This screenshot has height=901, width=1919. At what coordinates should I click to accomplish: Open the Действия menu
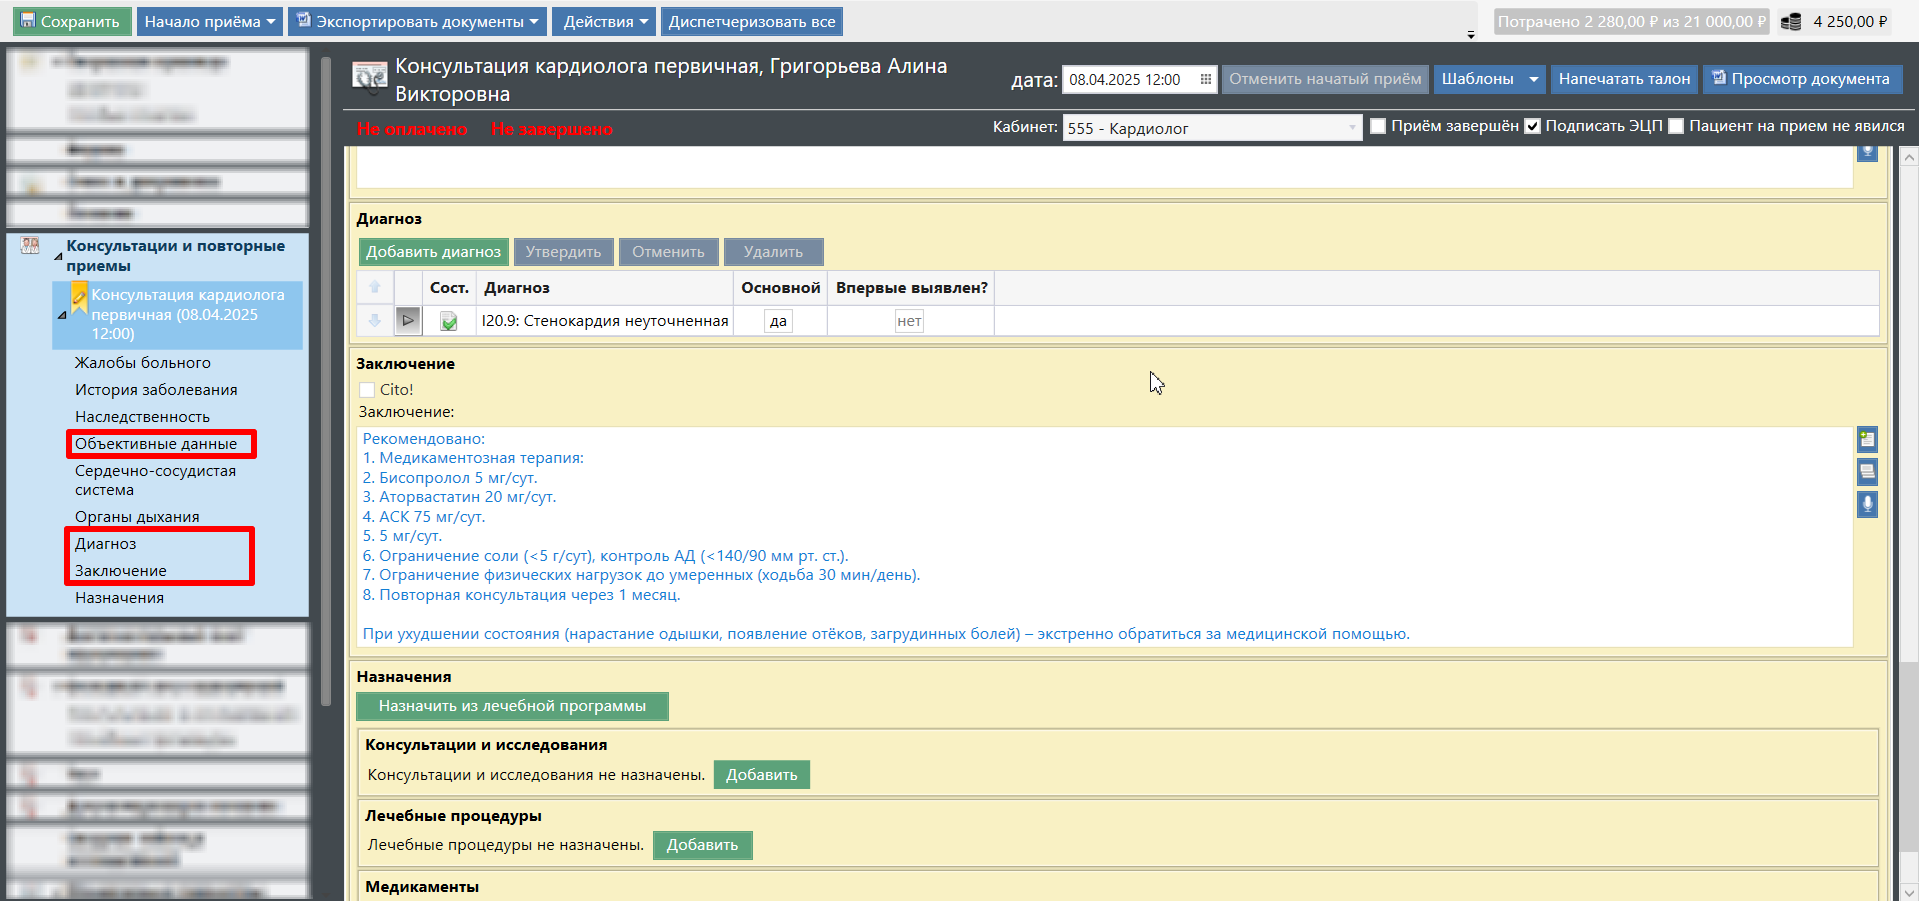tap(604, 22)
